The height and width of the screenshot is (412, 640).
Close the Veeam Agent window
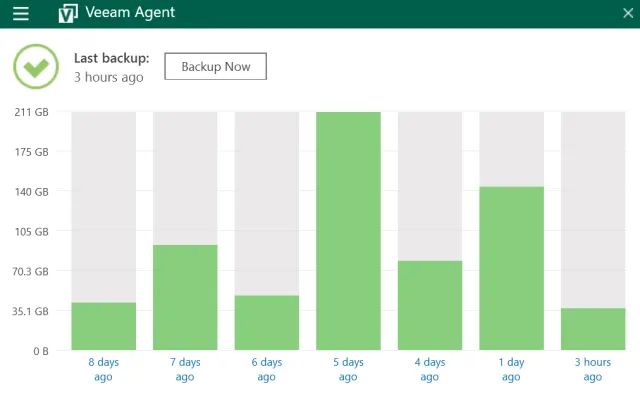pyautogui.click(x=627, y=13)
